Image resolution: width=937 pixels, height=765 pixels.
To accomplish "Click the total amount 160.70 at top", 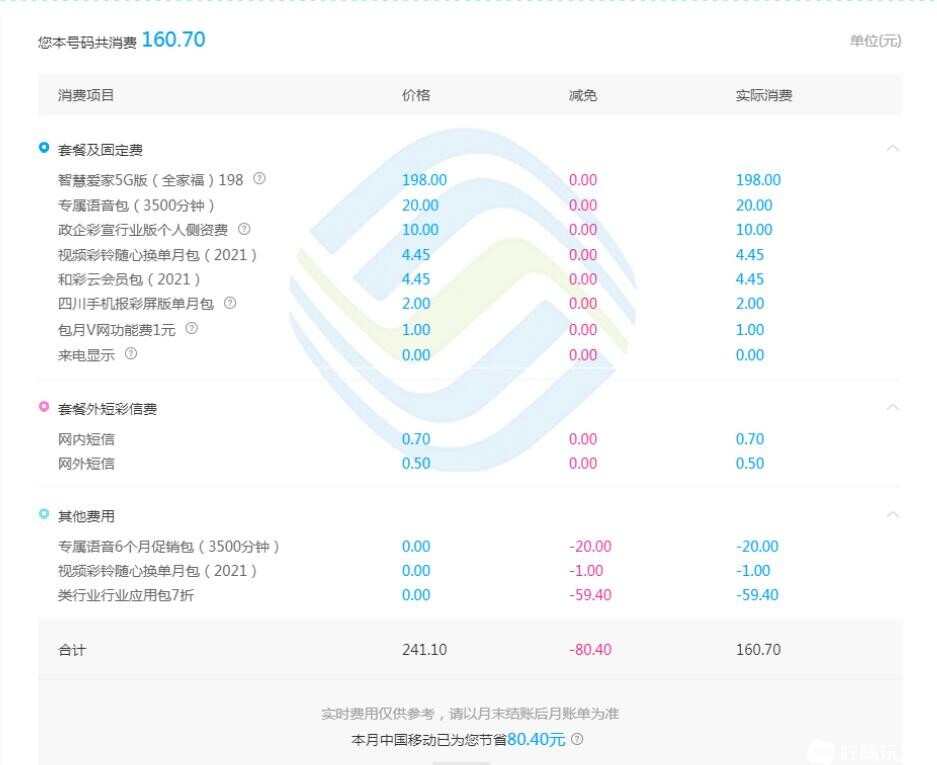I will point(173,39).
